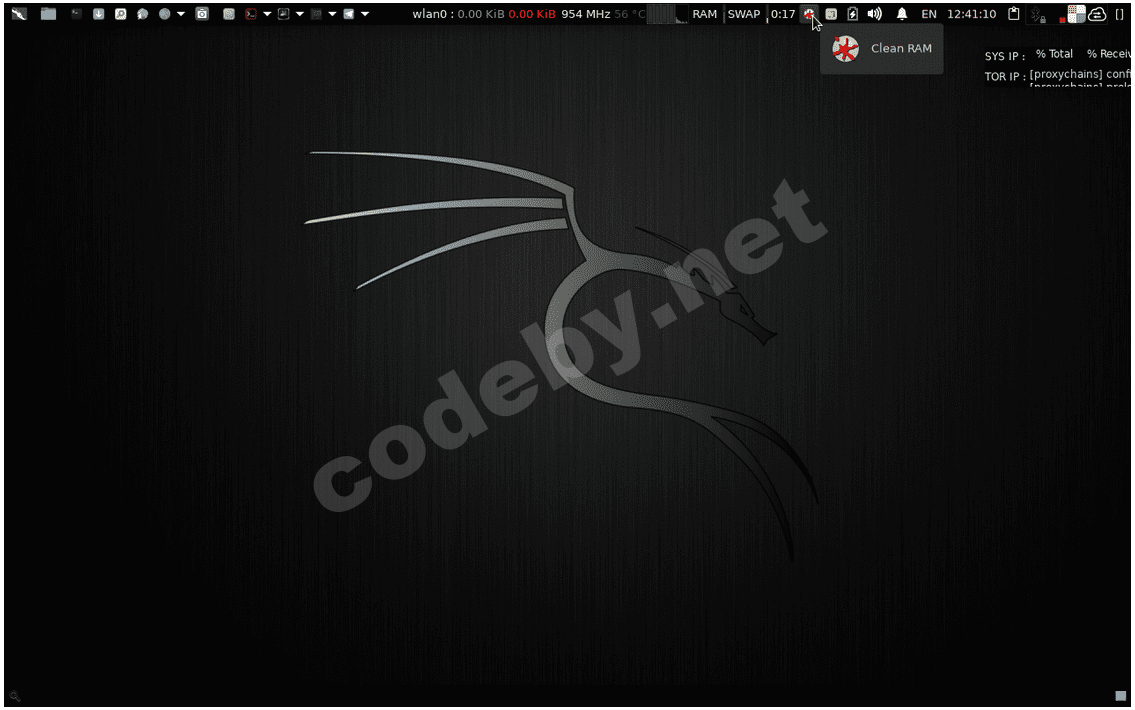Open the Kali applications menu icon
This screenshot has width=1135, height=710.
point(19,14)
